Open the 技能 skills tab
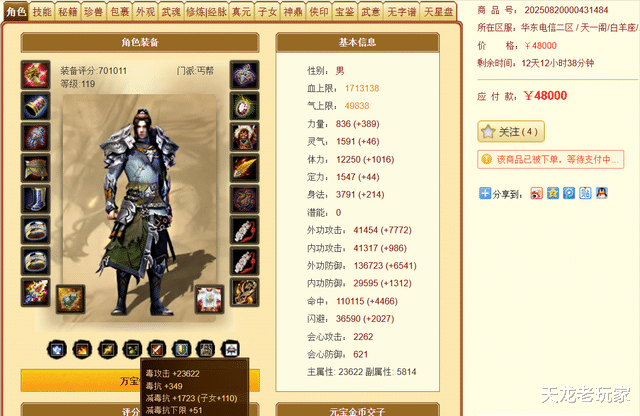 coord(42,12)
